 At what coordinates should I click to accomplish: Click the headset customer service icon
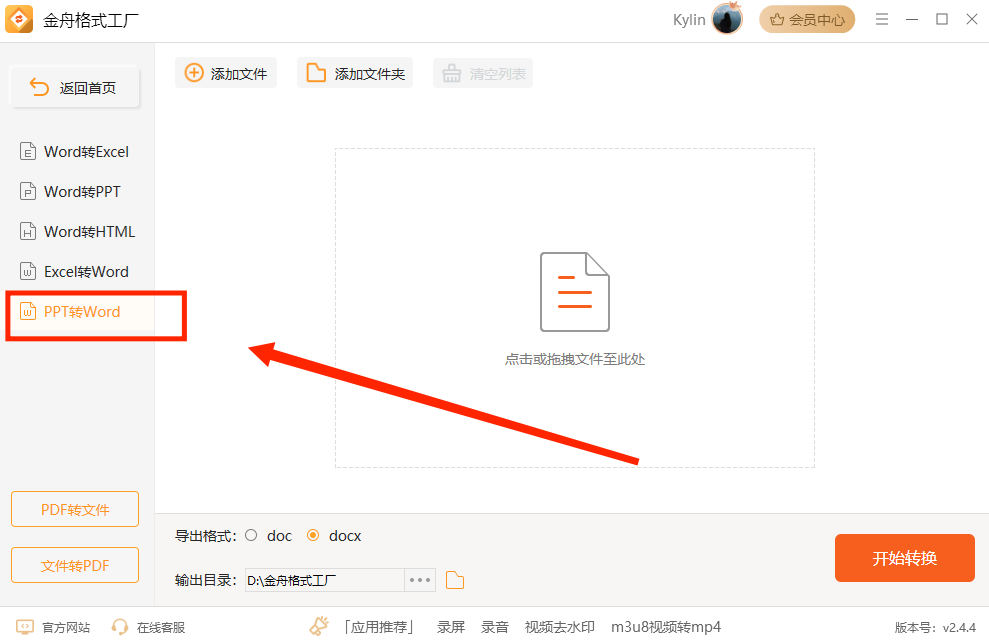119,627
